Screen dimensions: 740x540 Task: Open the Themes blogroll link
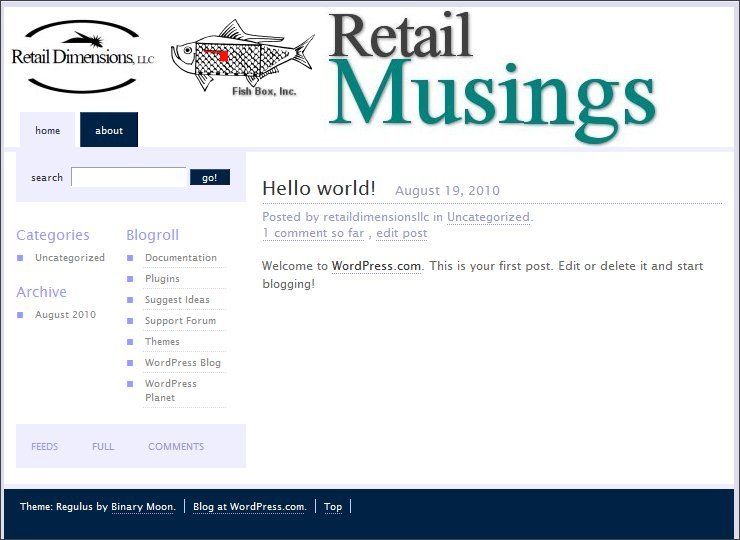click(162, 342)
